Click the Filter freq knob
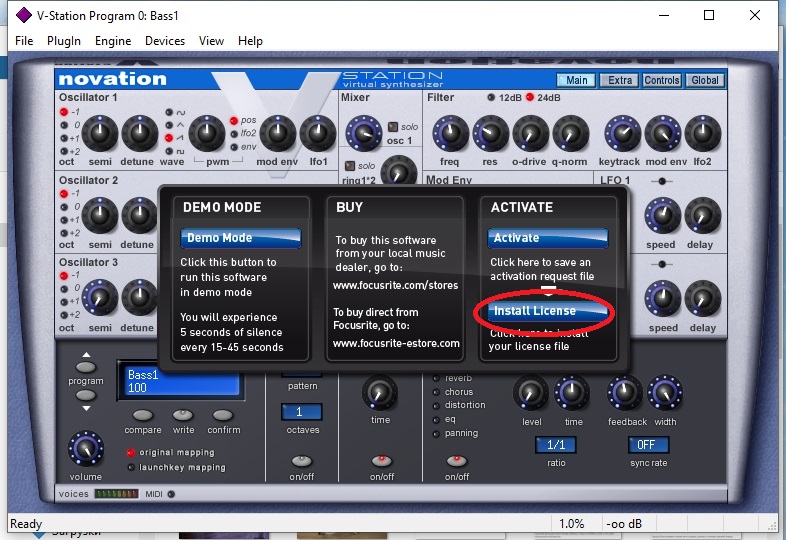The width and height of the screenshot is (786, 540). (x=450, y=133)
